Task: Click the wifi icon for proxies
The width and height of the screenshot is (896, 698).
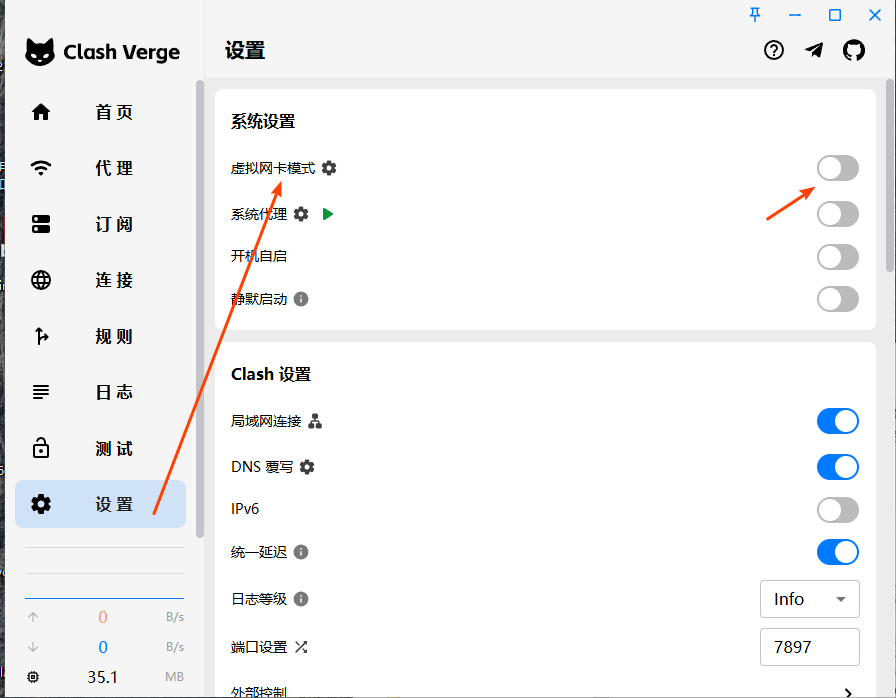Action: pos(41,168)
